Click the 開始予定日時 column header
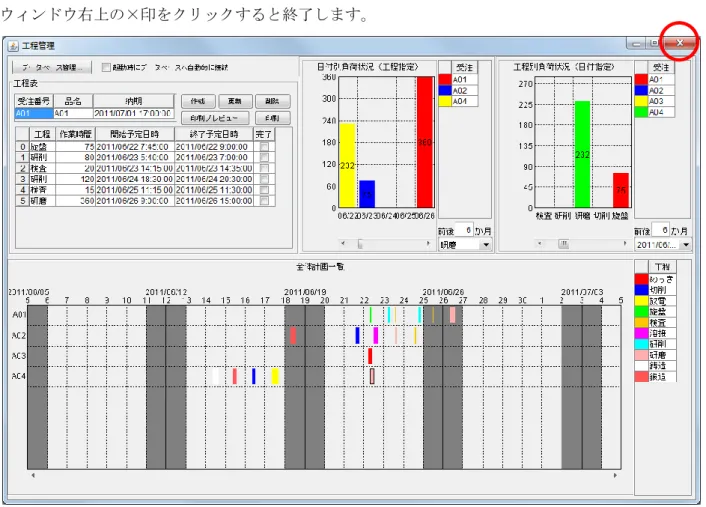Viewport: 706px width, 507px height. [x=135, y=134]
